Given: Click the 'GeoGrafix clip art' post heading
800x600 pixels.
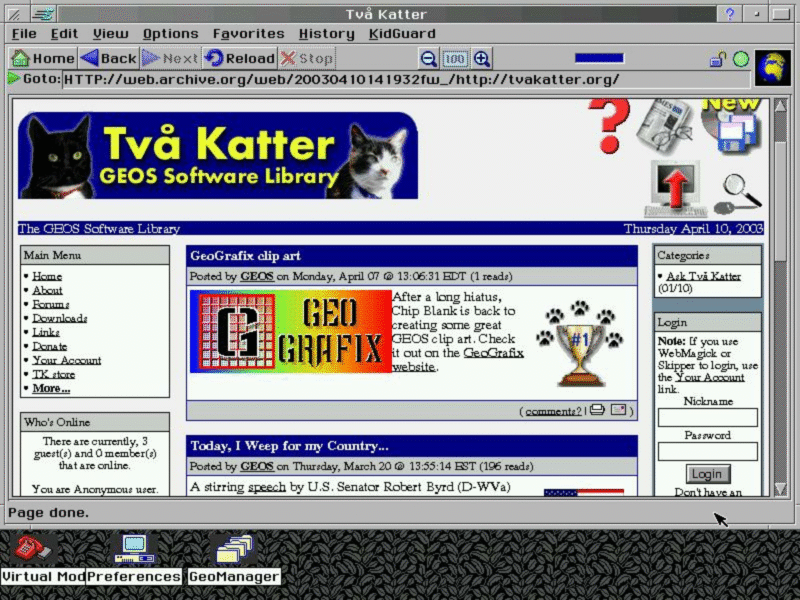Looking at the screenshot, I should tap(245, 256).
